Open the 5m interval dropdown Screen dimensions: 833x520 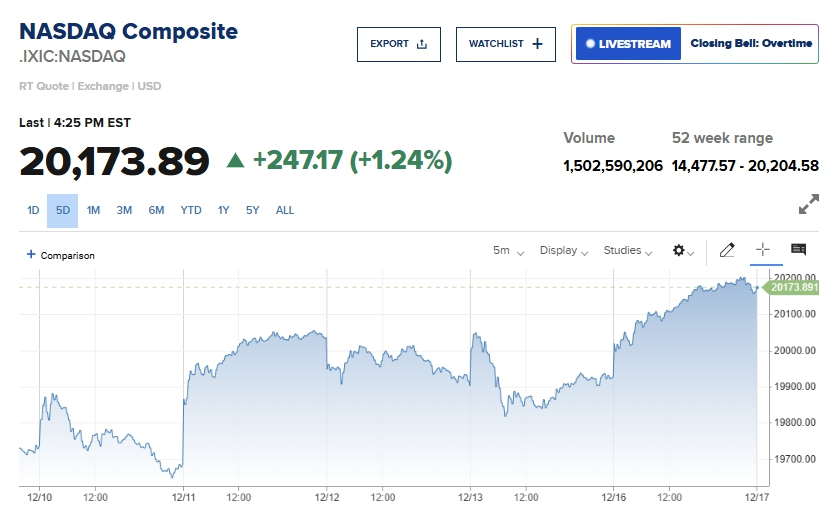[x=508, y=251]
